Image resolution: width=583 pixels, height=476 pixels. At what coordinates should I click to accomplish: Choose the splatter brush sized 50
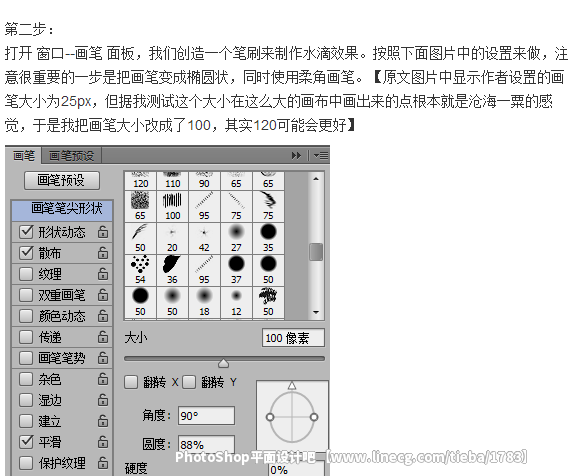pyautogui.click(x=268, y=302)
